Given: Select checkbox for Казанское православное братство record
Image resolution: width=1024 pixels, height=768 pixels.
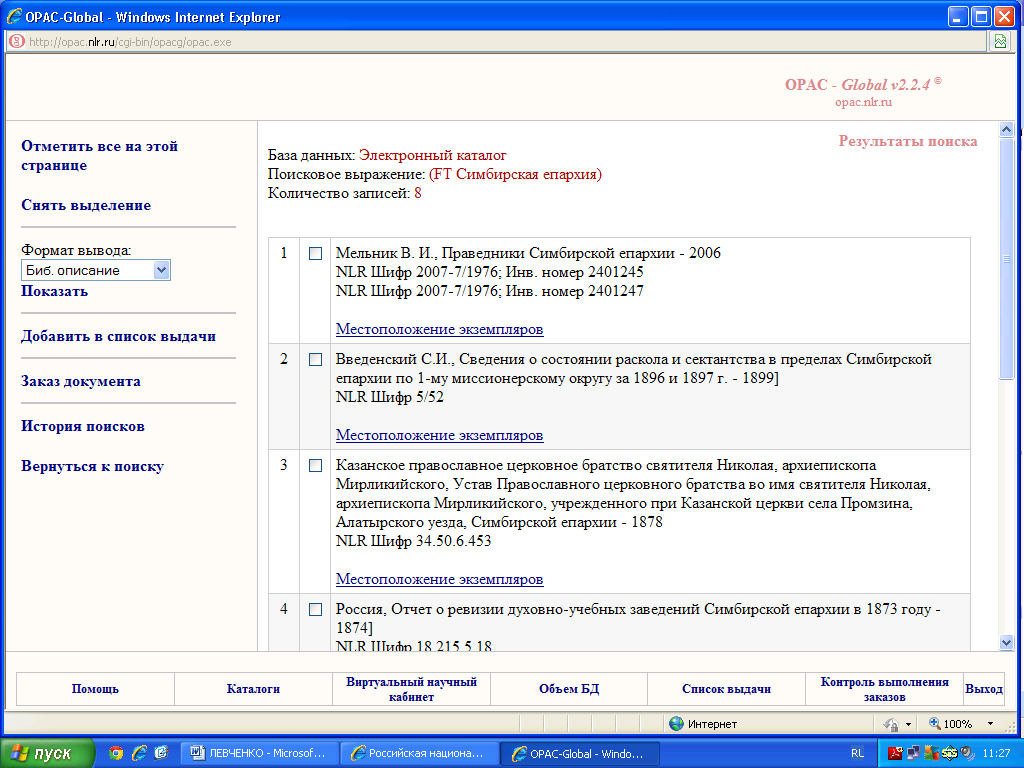Looking at the screenshot, I should [315, 466].
